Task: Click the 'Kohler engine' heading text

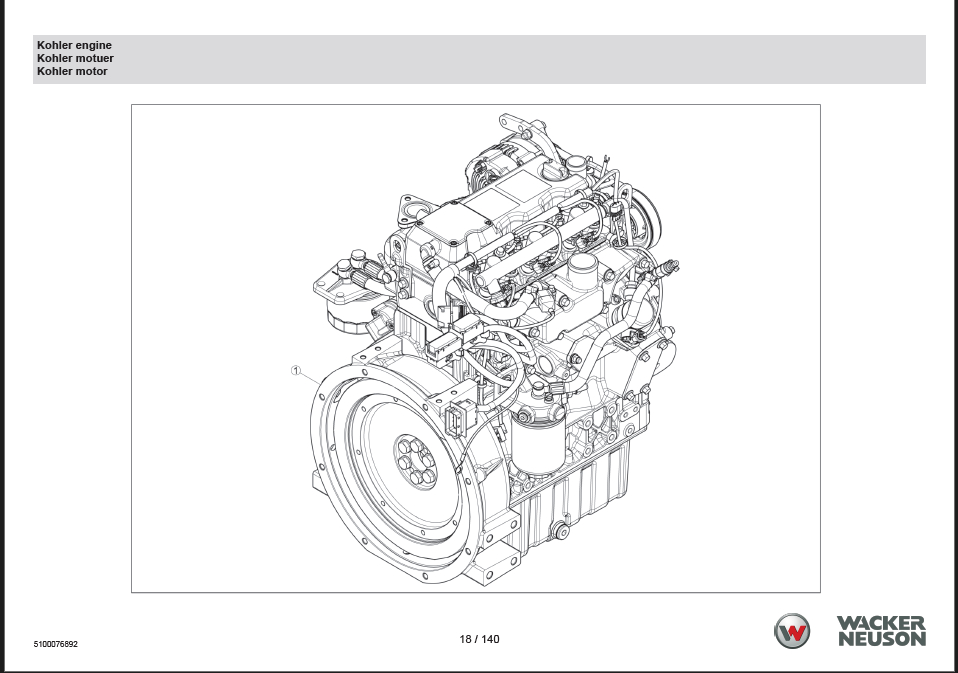Action: (x=74, y=46)
